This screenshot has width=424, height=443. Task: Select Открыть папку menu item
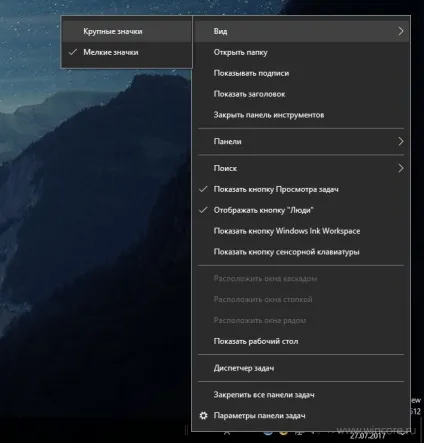pyautogui.click(x=301, y=52)
